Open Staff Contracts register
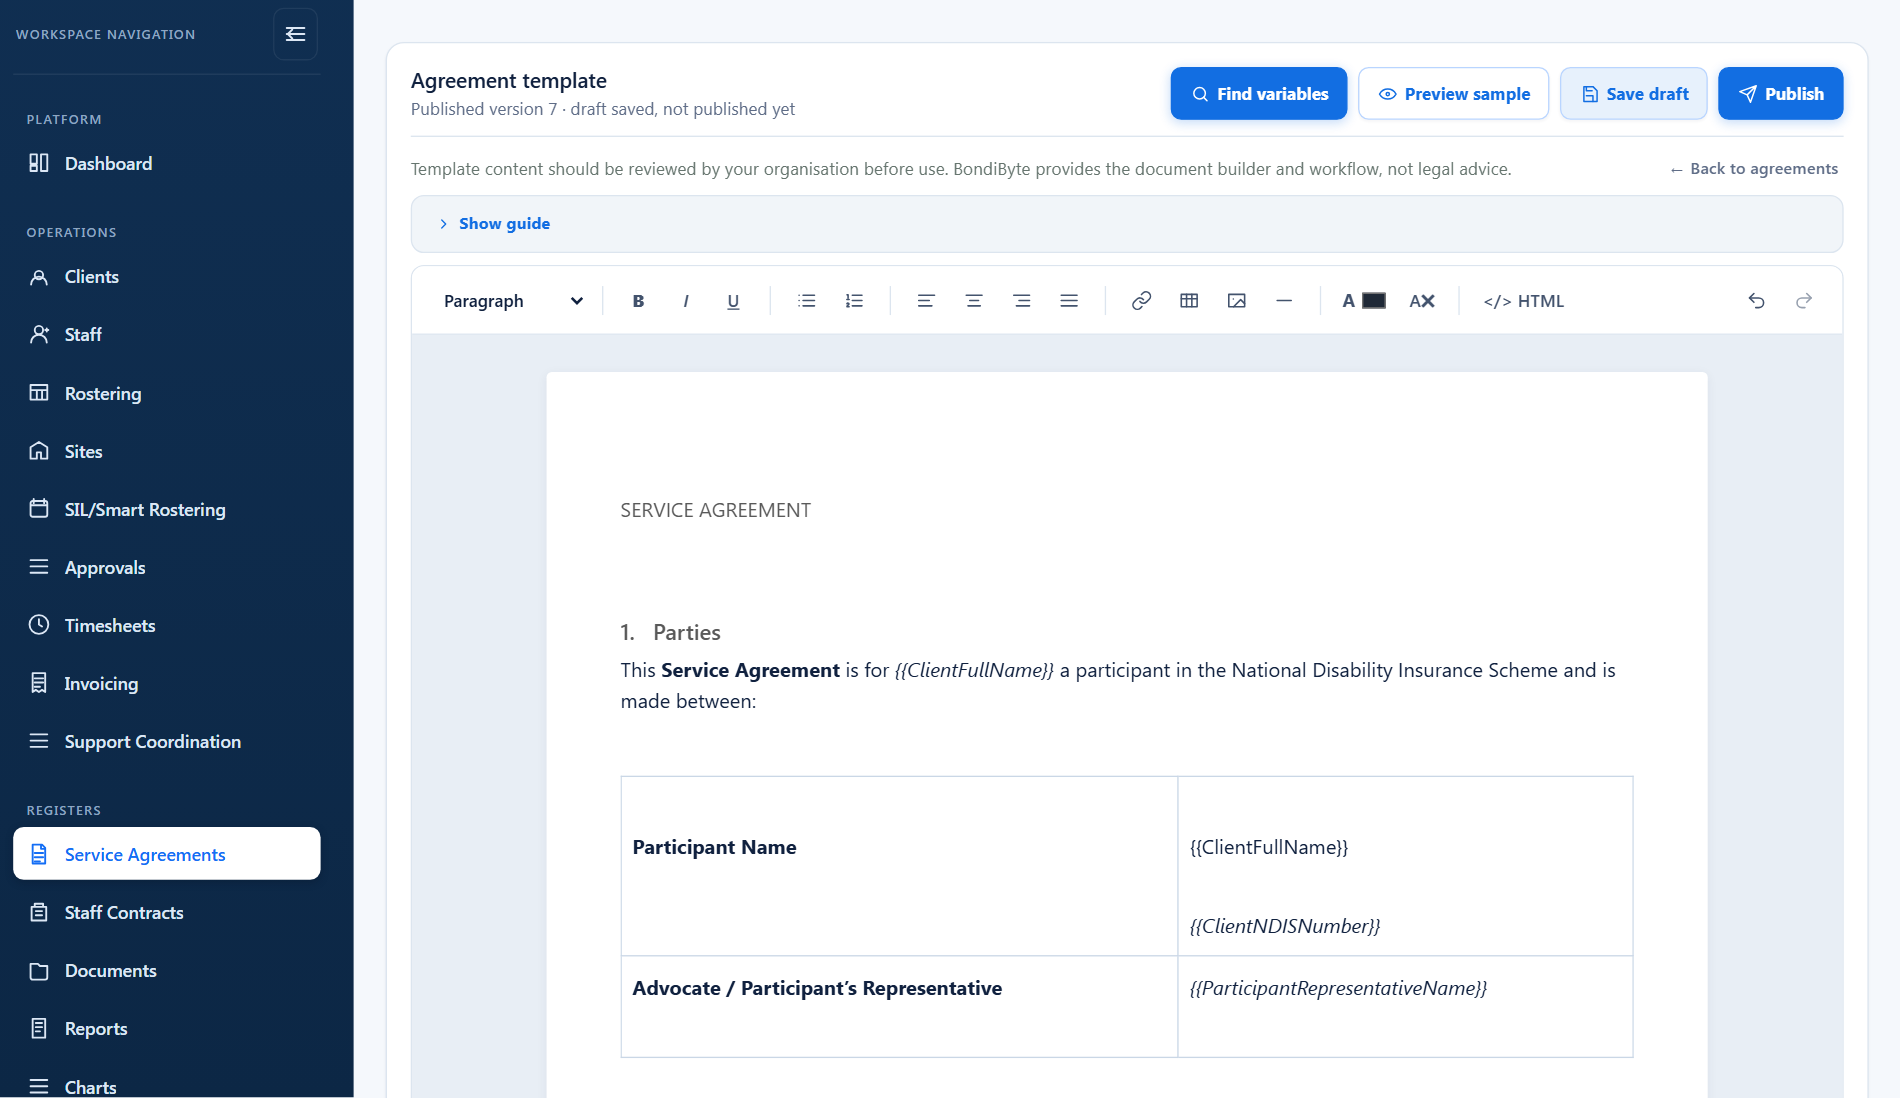Viewport: 1900px width, 1098px height. pos(166,912)
